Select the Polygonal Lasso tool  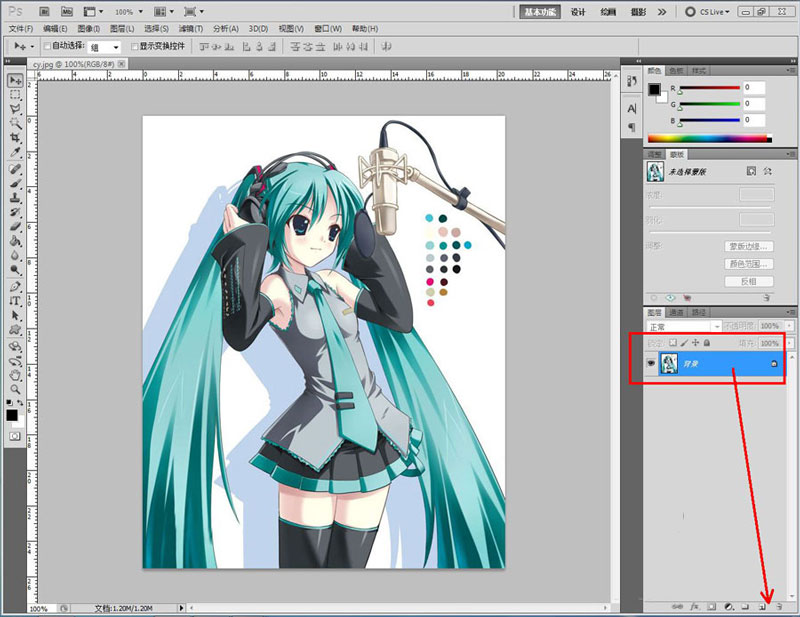(15, 109)
